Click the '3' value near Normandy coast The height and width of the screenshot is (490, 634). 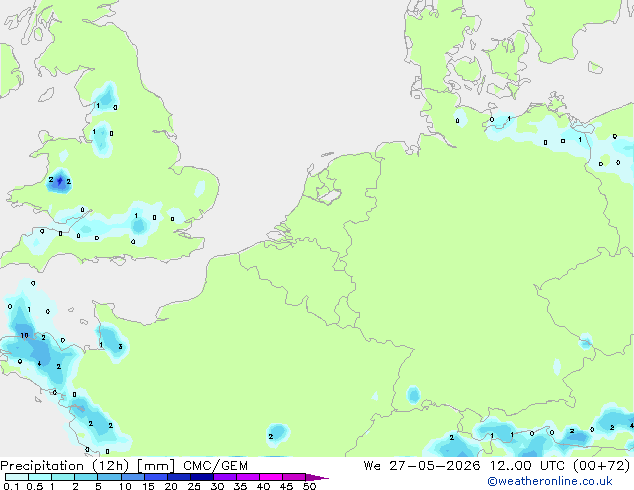coord(120,346)
